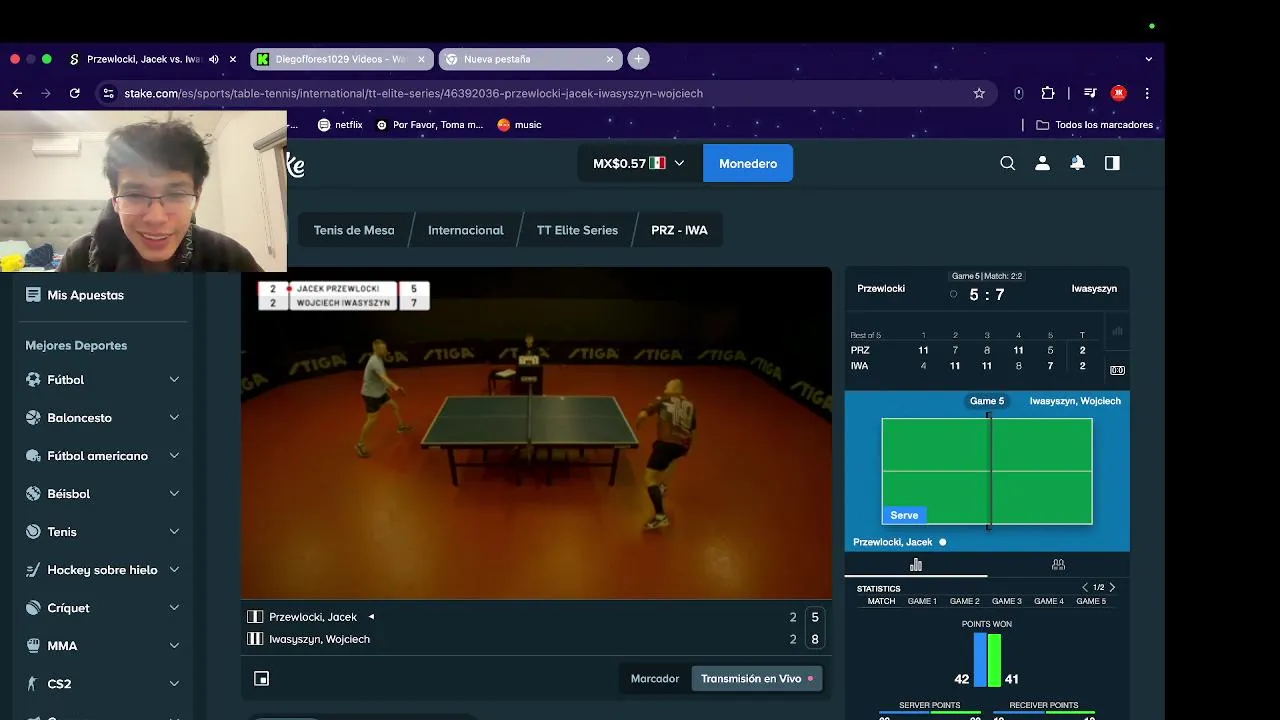Image resolution: width=1280 pixels, height=720 pixels.
Task: Click the browser back arrow
Action: coord(17,93)
